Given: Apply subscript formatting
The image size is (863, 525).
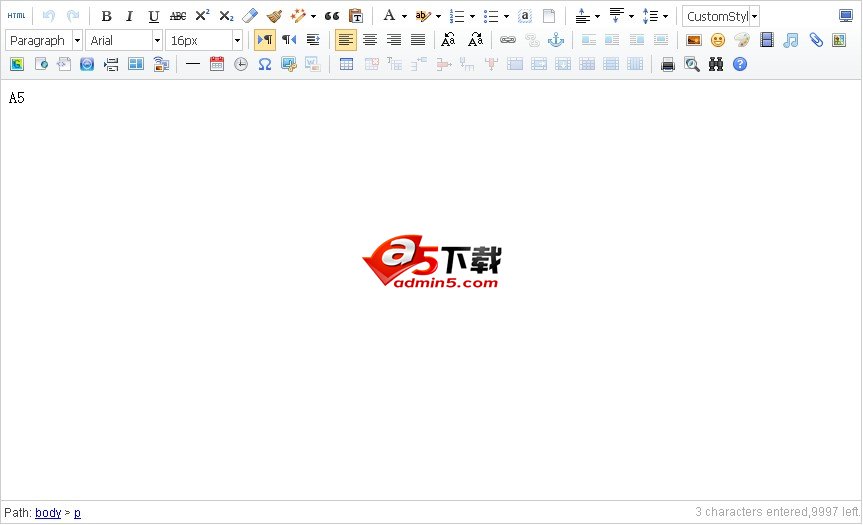Looking at the screenshot, I should (x=226, y=16).
